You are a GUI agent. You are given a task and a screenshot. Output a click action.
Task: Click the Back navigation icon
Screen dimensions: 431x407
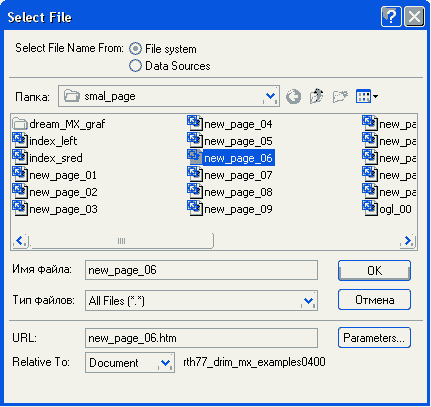pyautogui.click(x=293, y=97)
